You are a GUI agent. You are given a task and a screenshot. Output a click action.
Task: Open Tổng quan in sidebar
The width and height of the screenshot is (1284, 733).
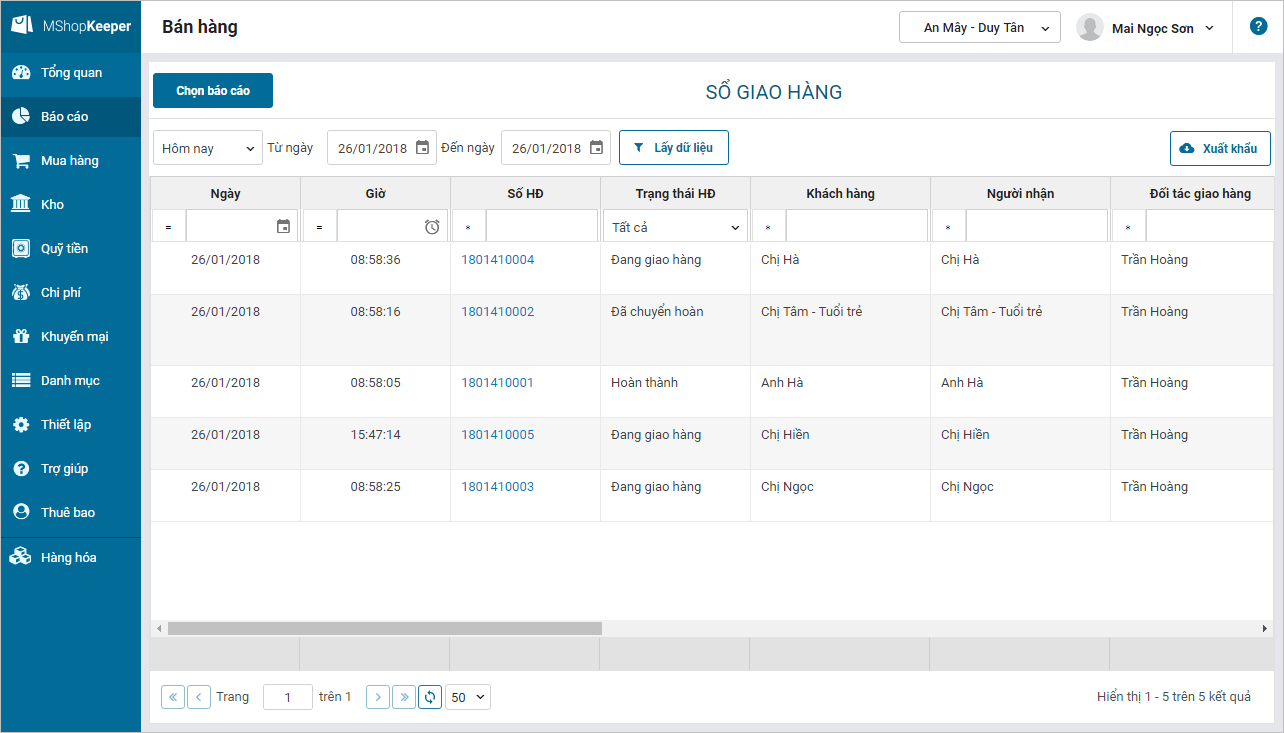[71, 73]
